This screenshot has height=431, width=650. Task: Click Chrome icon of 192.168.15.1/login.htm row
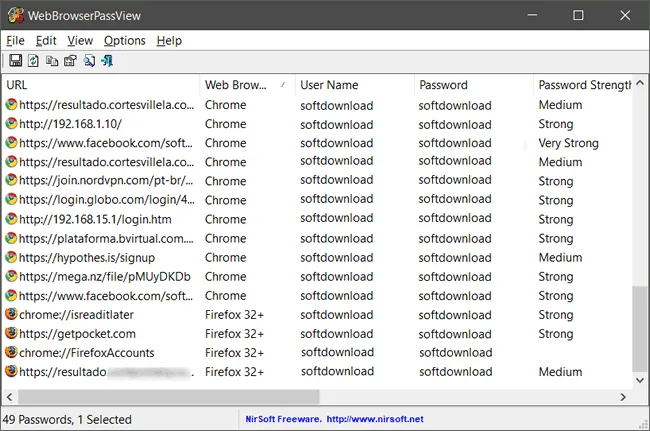click(11, 218)
